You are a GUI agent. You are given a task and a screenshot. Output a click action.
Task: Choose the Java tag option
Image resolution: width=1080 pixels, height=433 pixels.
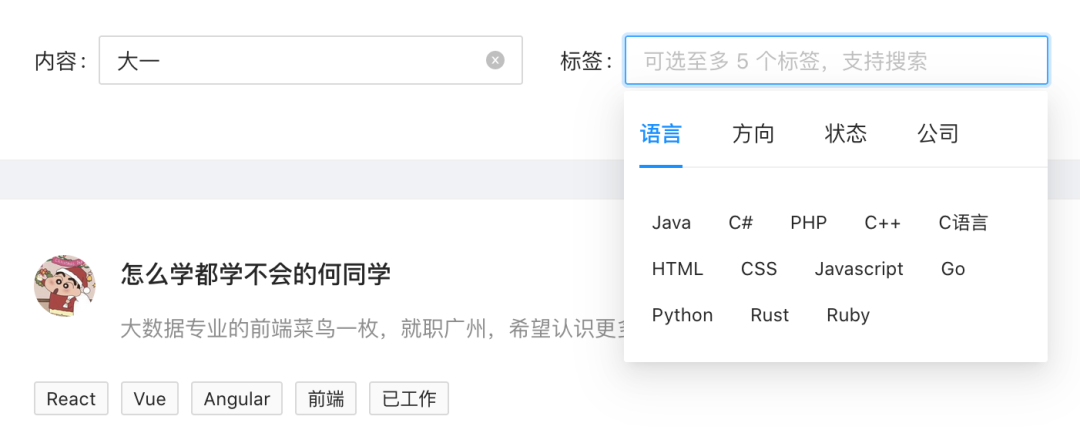click(x=671, y=223)
